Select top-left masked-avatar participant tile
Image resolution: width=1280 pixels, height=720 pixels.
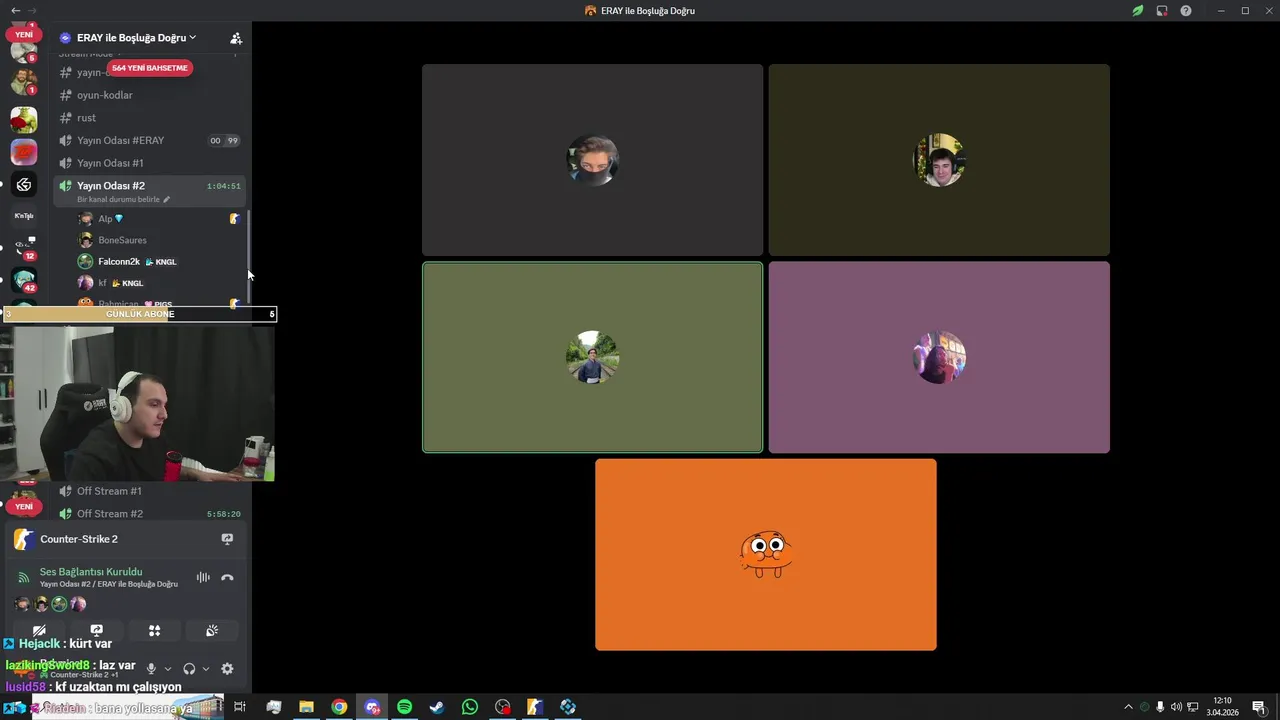click(x=592, y=160)
